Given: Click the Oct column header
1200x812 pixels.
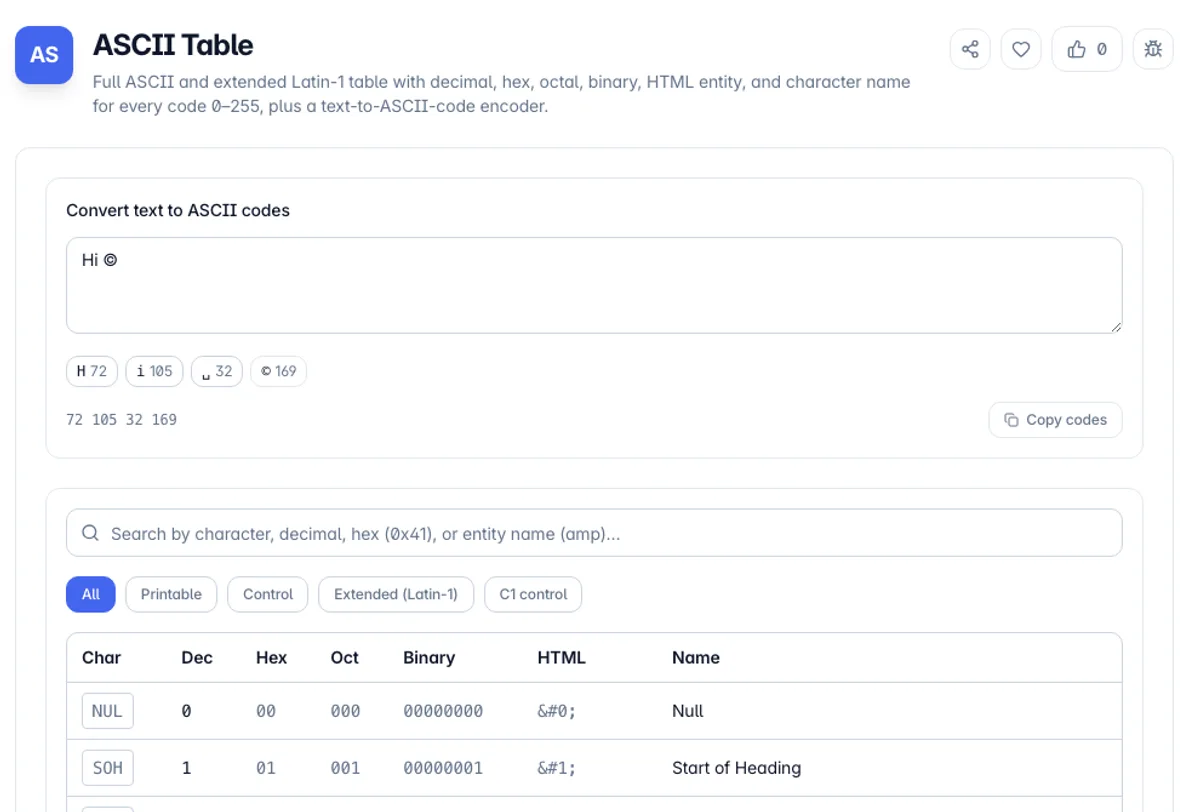Looking at the screenshot, I should 345,658.
